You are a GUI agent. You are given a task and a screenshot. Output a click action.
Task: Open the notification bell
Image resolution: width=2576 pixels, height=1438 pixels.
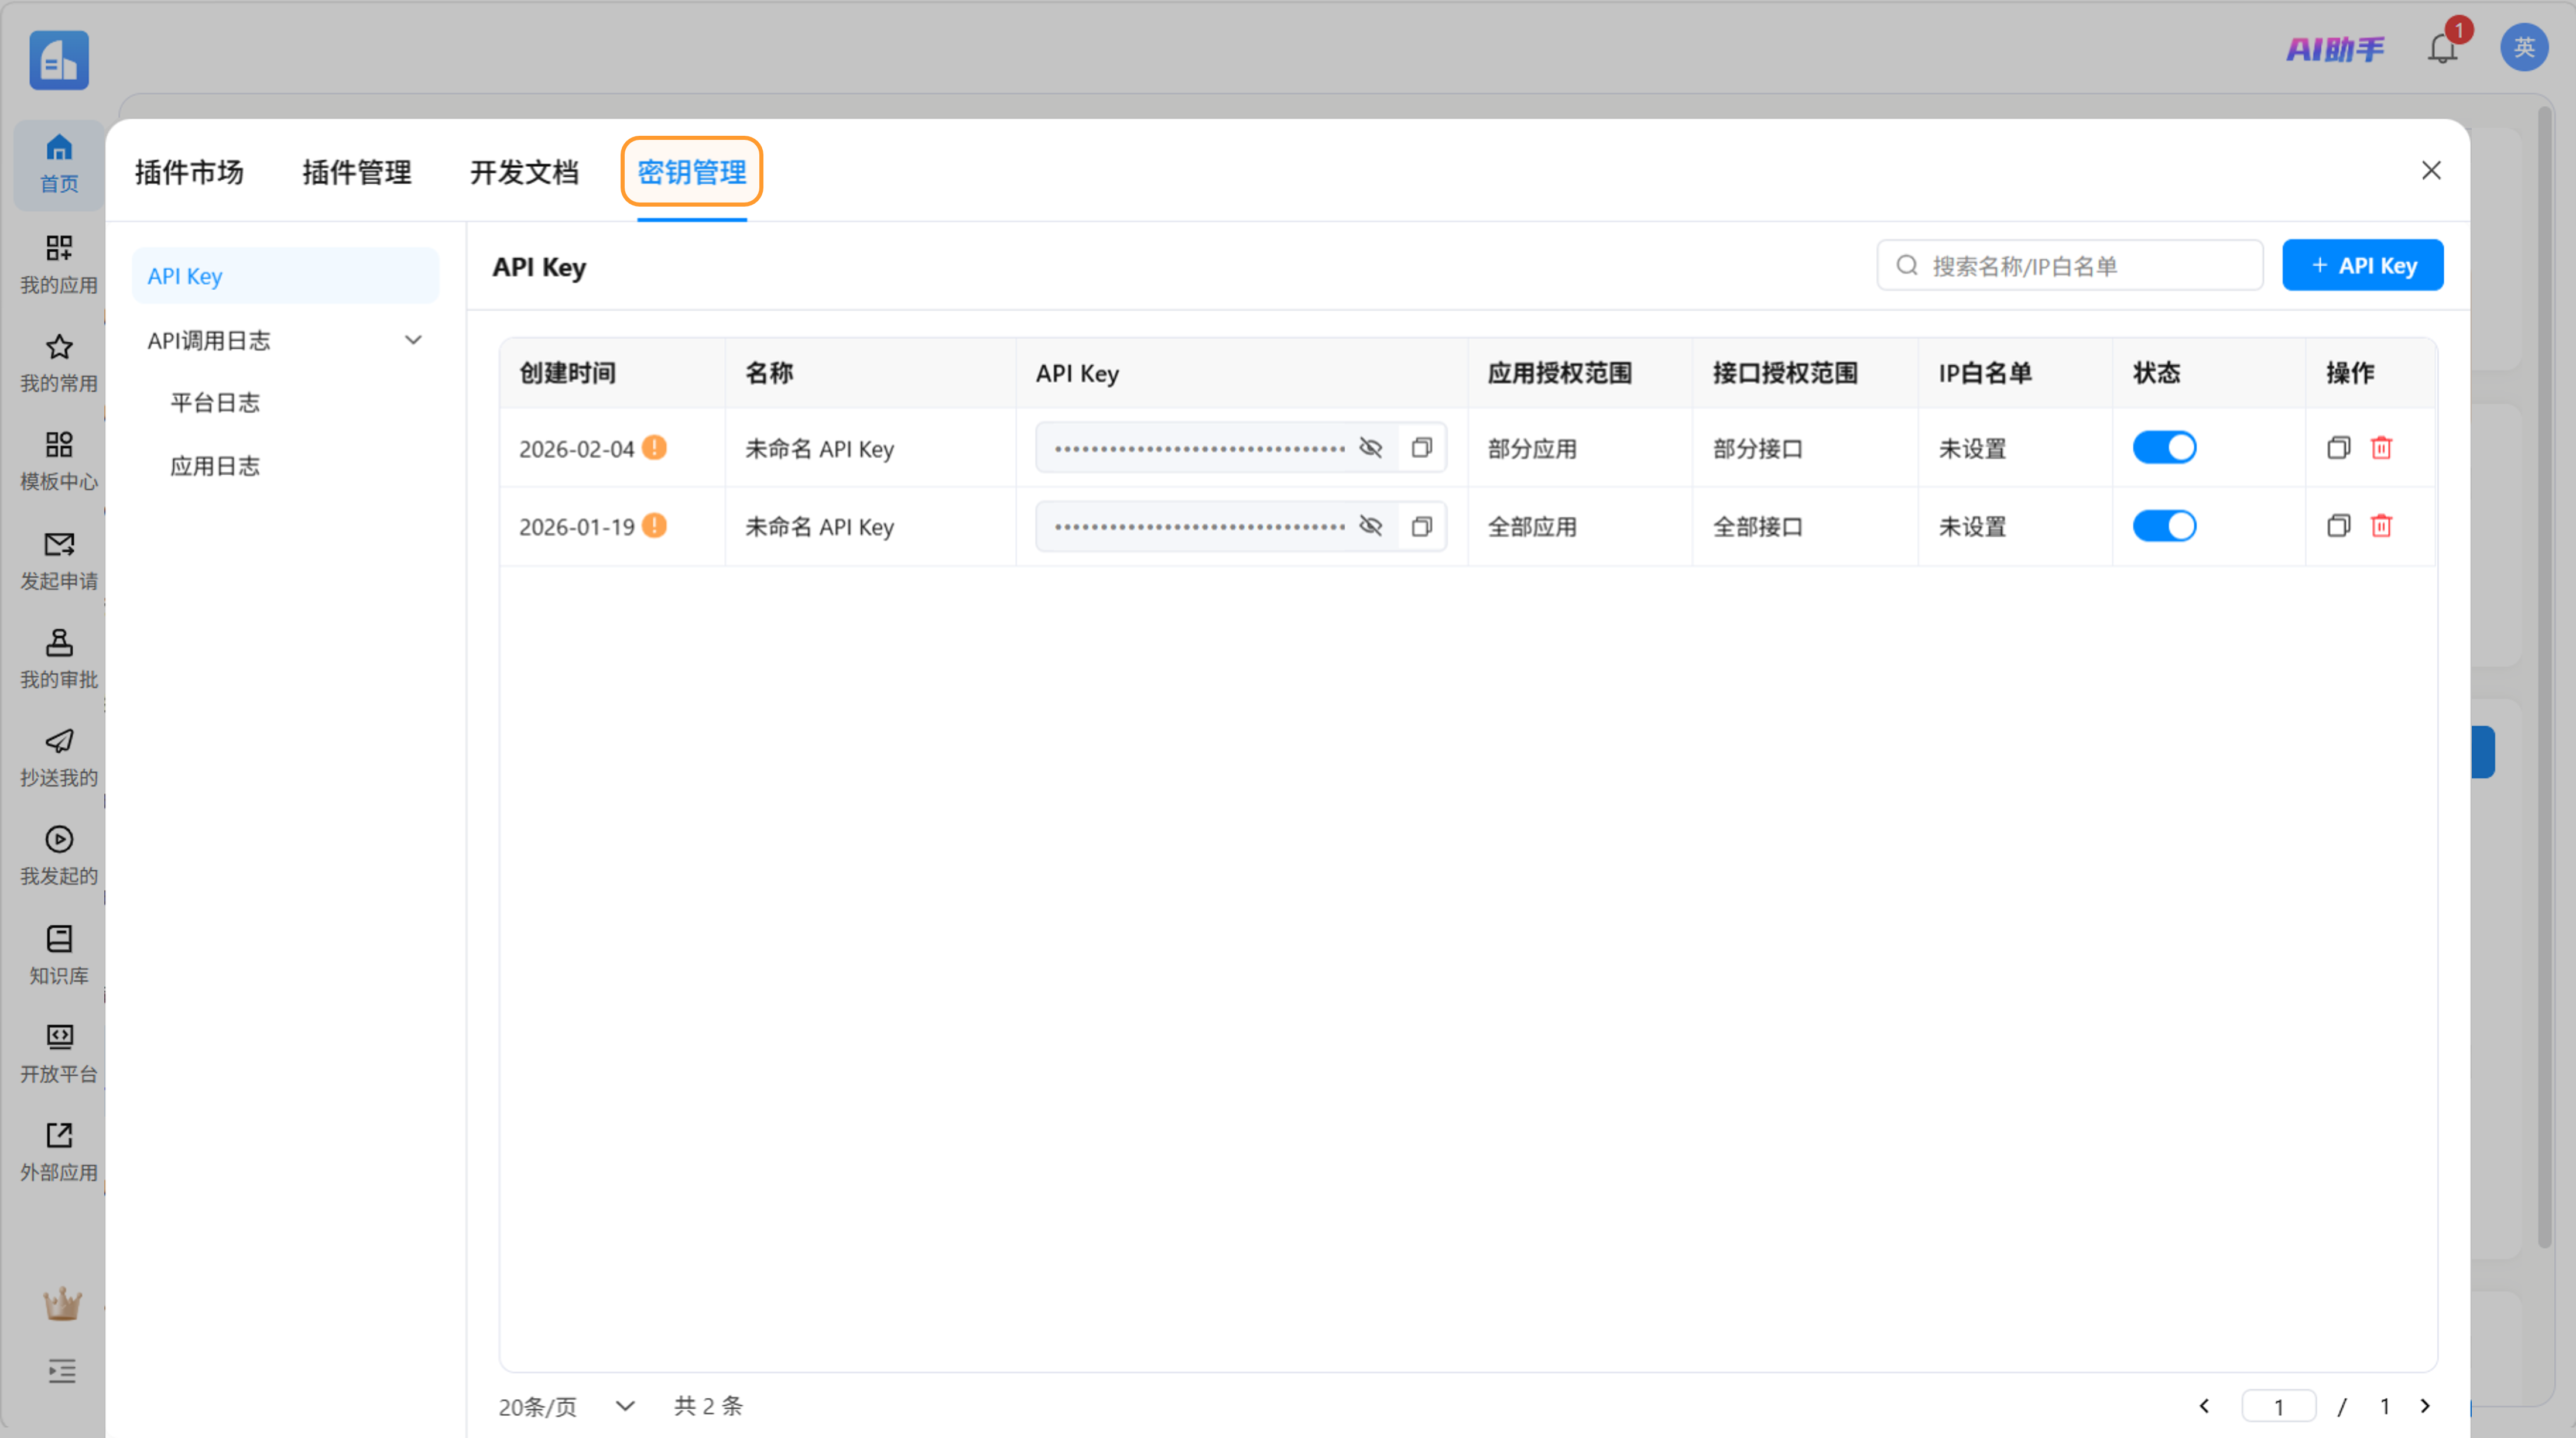2442,48
